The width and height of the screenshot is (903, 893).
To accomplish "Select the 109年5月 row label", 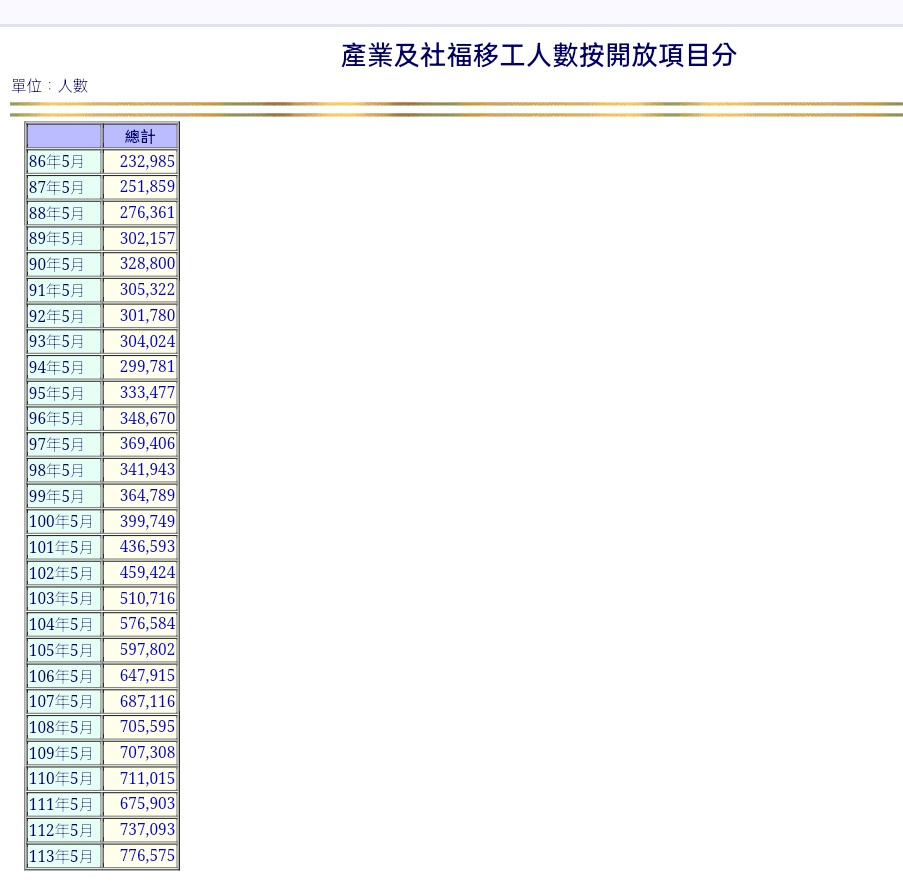I will [x=61, y=754].
